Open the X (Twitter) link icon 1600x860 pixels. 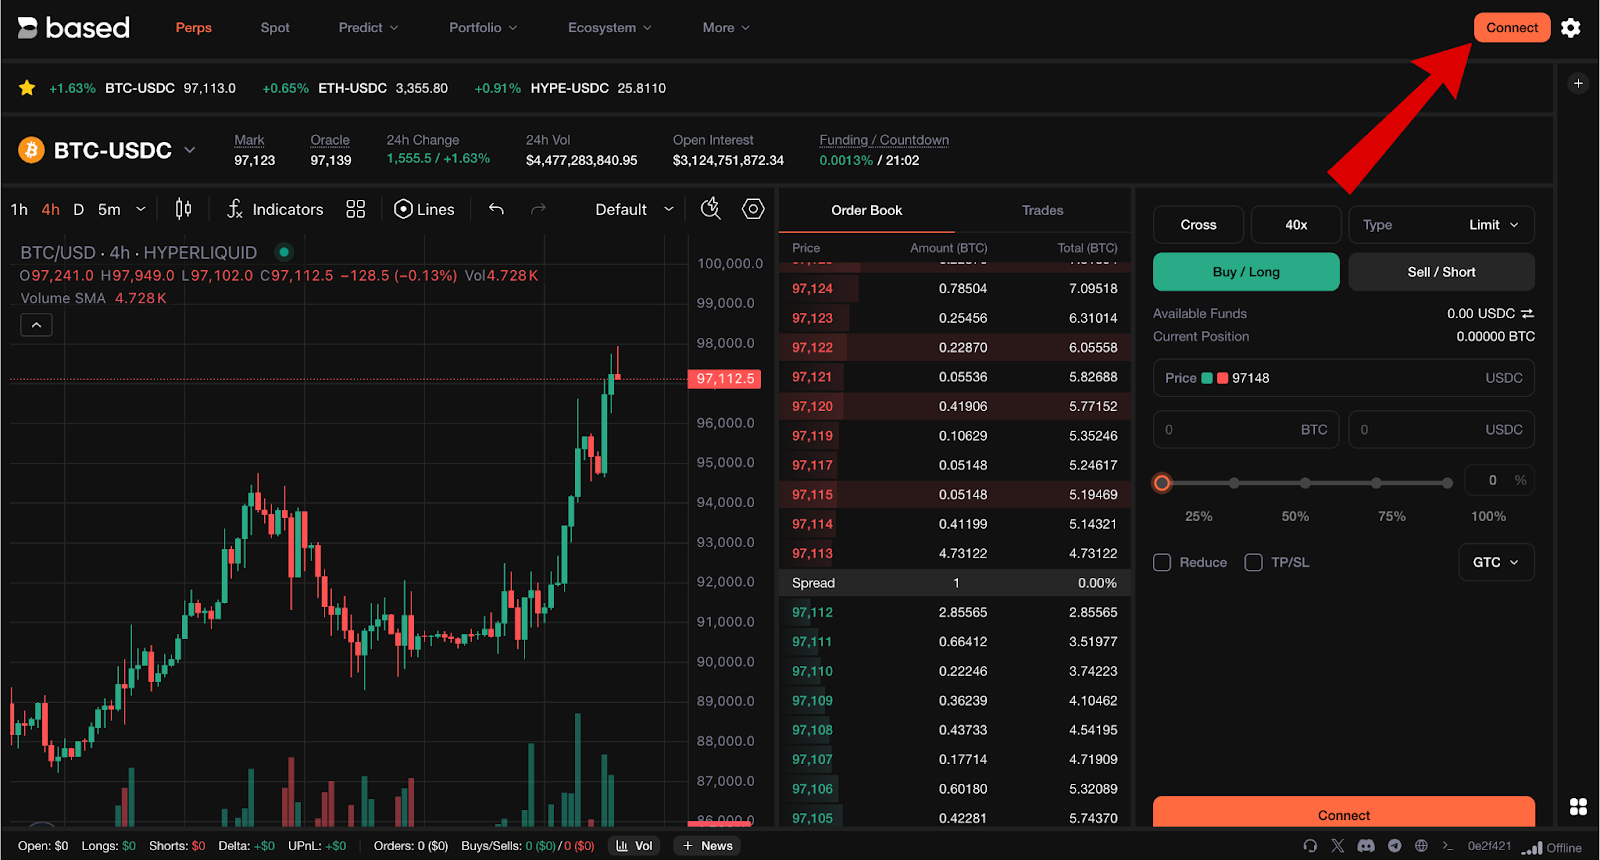coord(1338,846)
